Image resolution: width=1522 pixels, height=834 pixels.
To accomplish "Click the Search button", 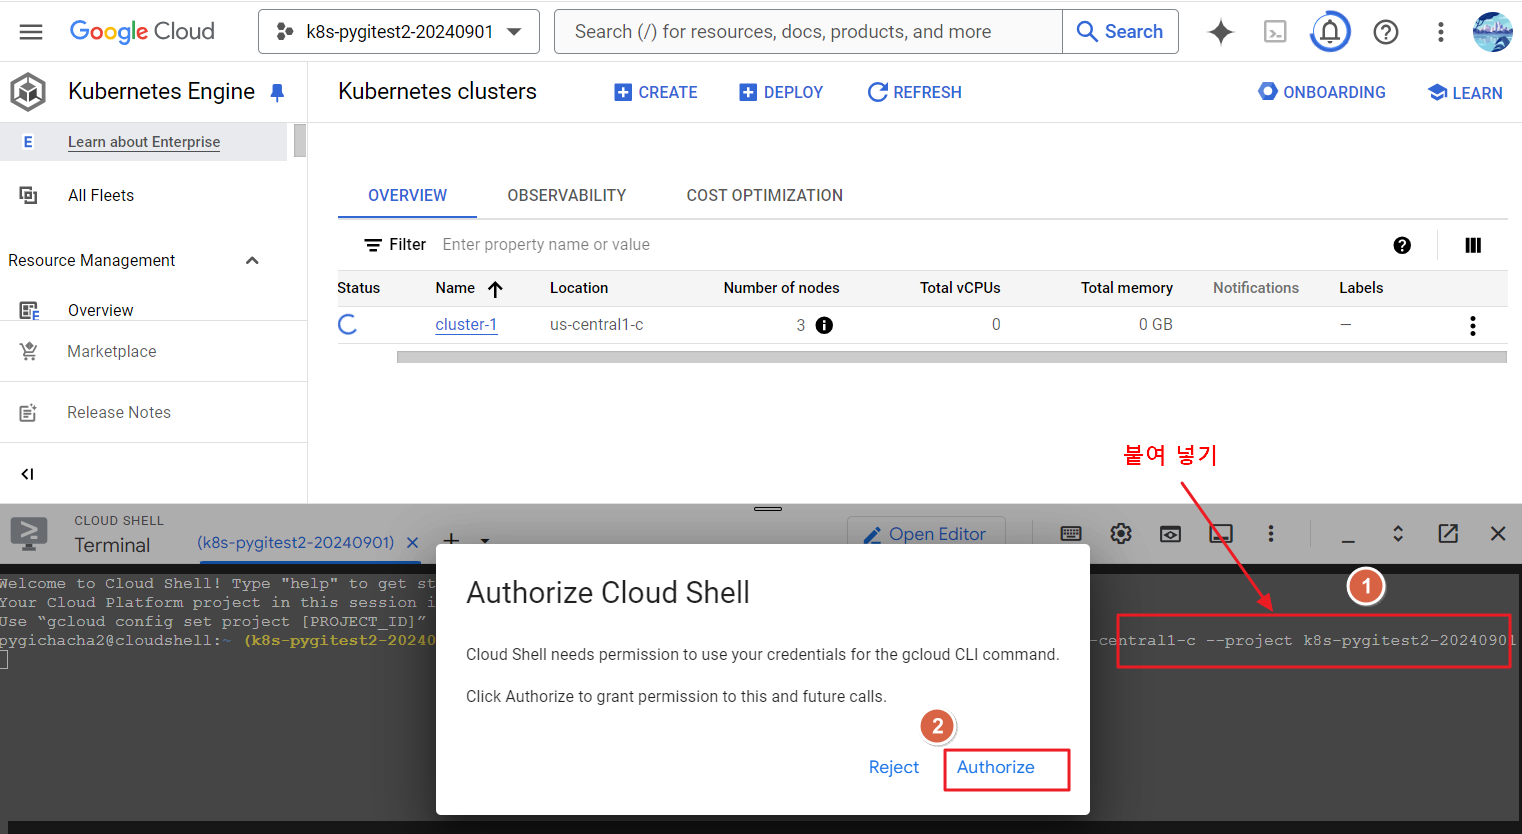I will 1120,32.
